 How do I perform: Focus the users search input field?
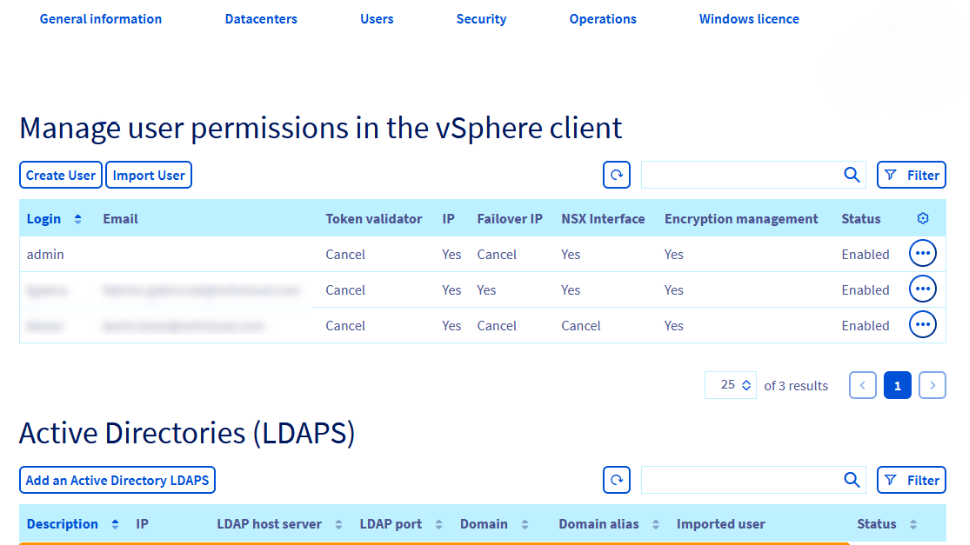click(x=740, y=175)
